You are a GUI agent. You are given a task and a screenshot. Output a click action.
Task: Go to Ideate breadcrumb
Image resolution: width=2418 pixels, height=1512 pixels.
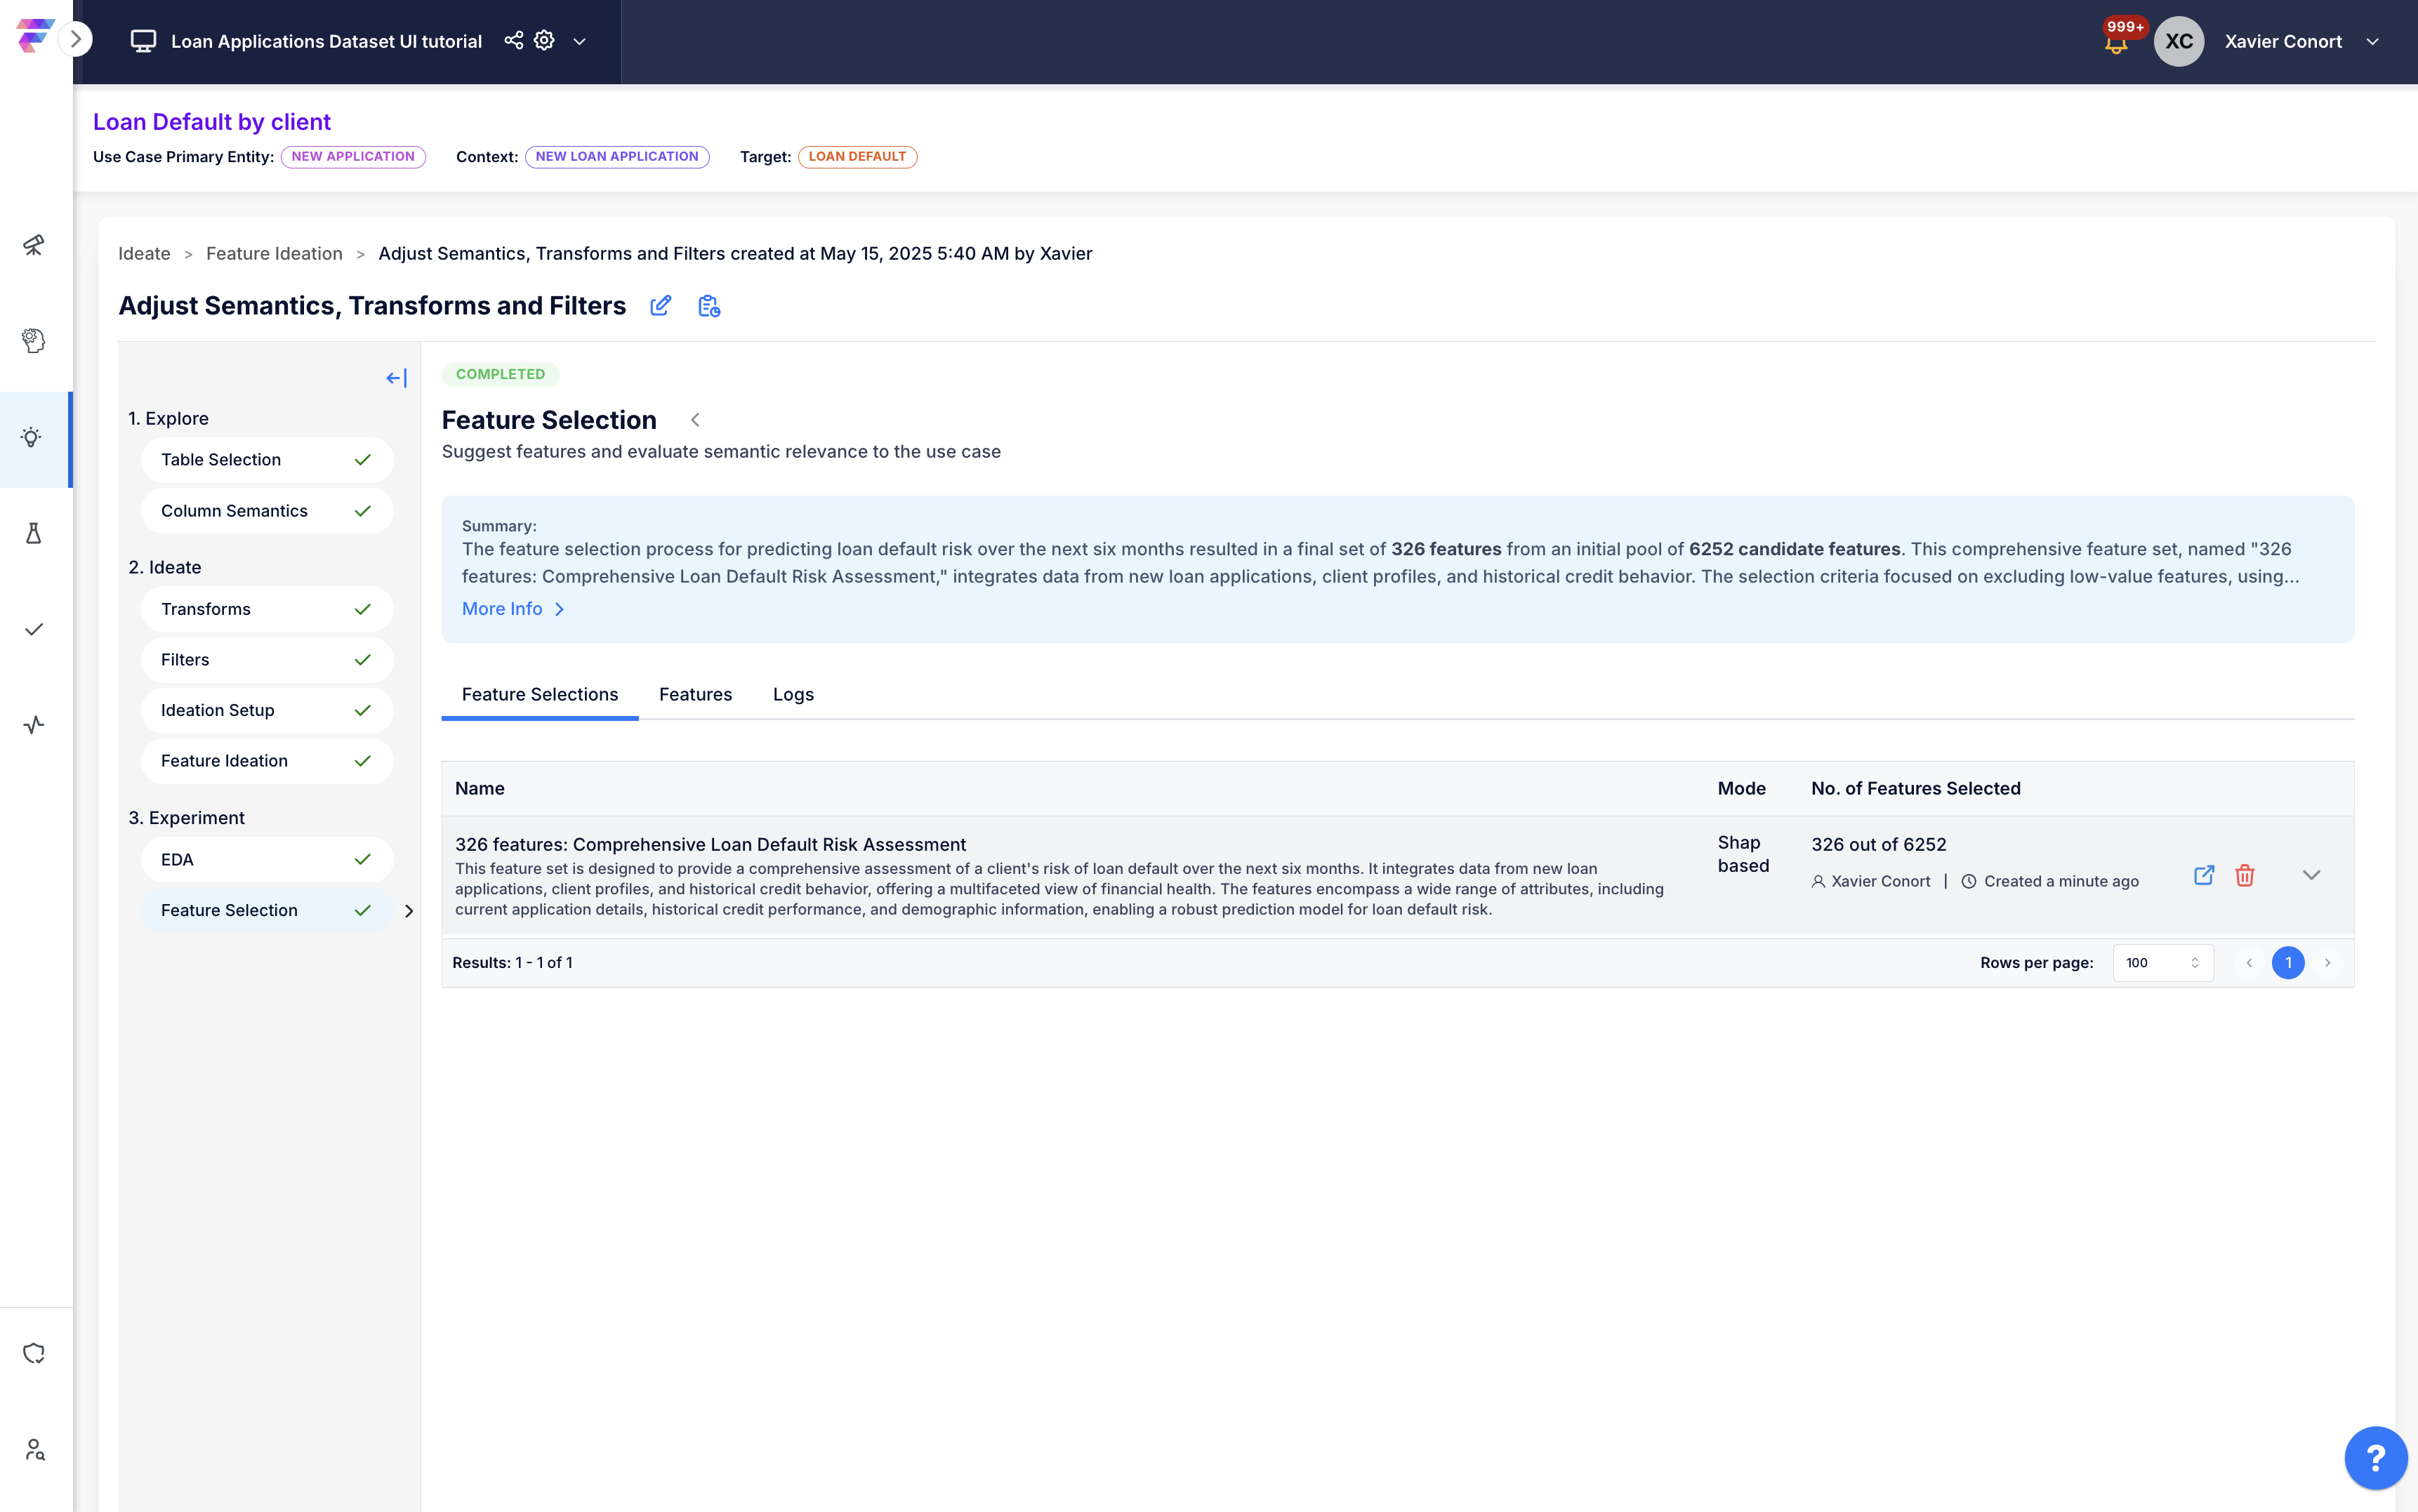(x=144, y=254)
